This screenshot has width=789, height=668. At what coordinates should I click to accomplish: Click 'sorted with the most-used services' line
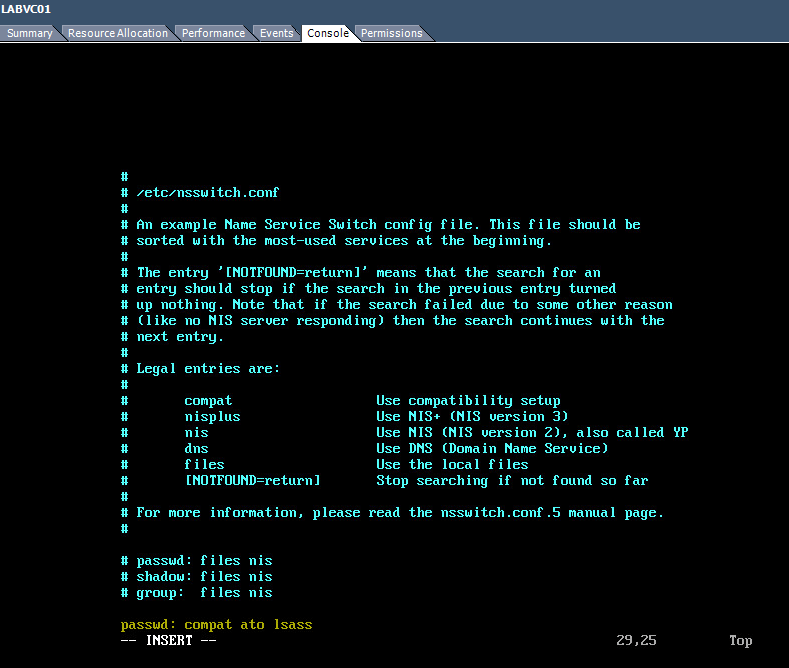click(336, 241)
